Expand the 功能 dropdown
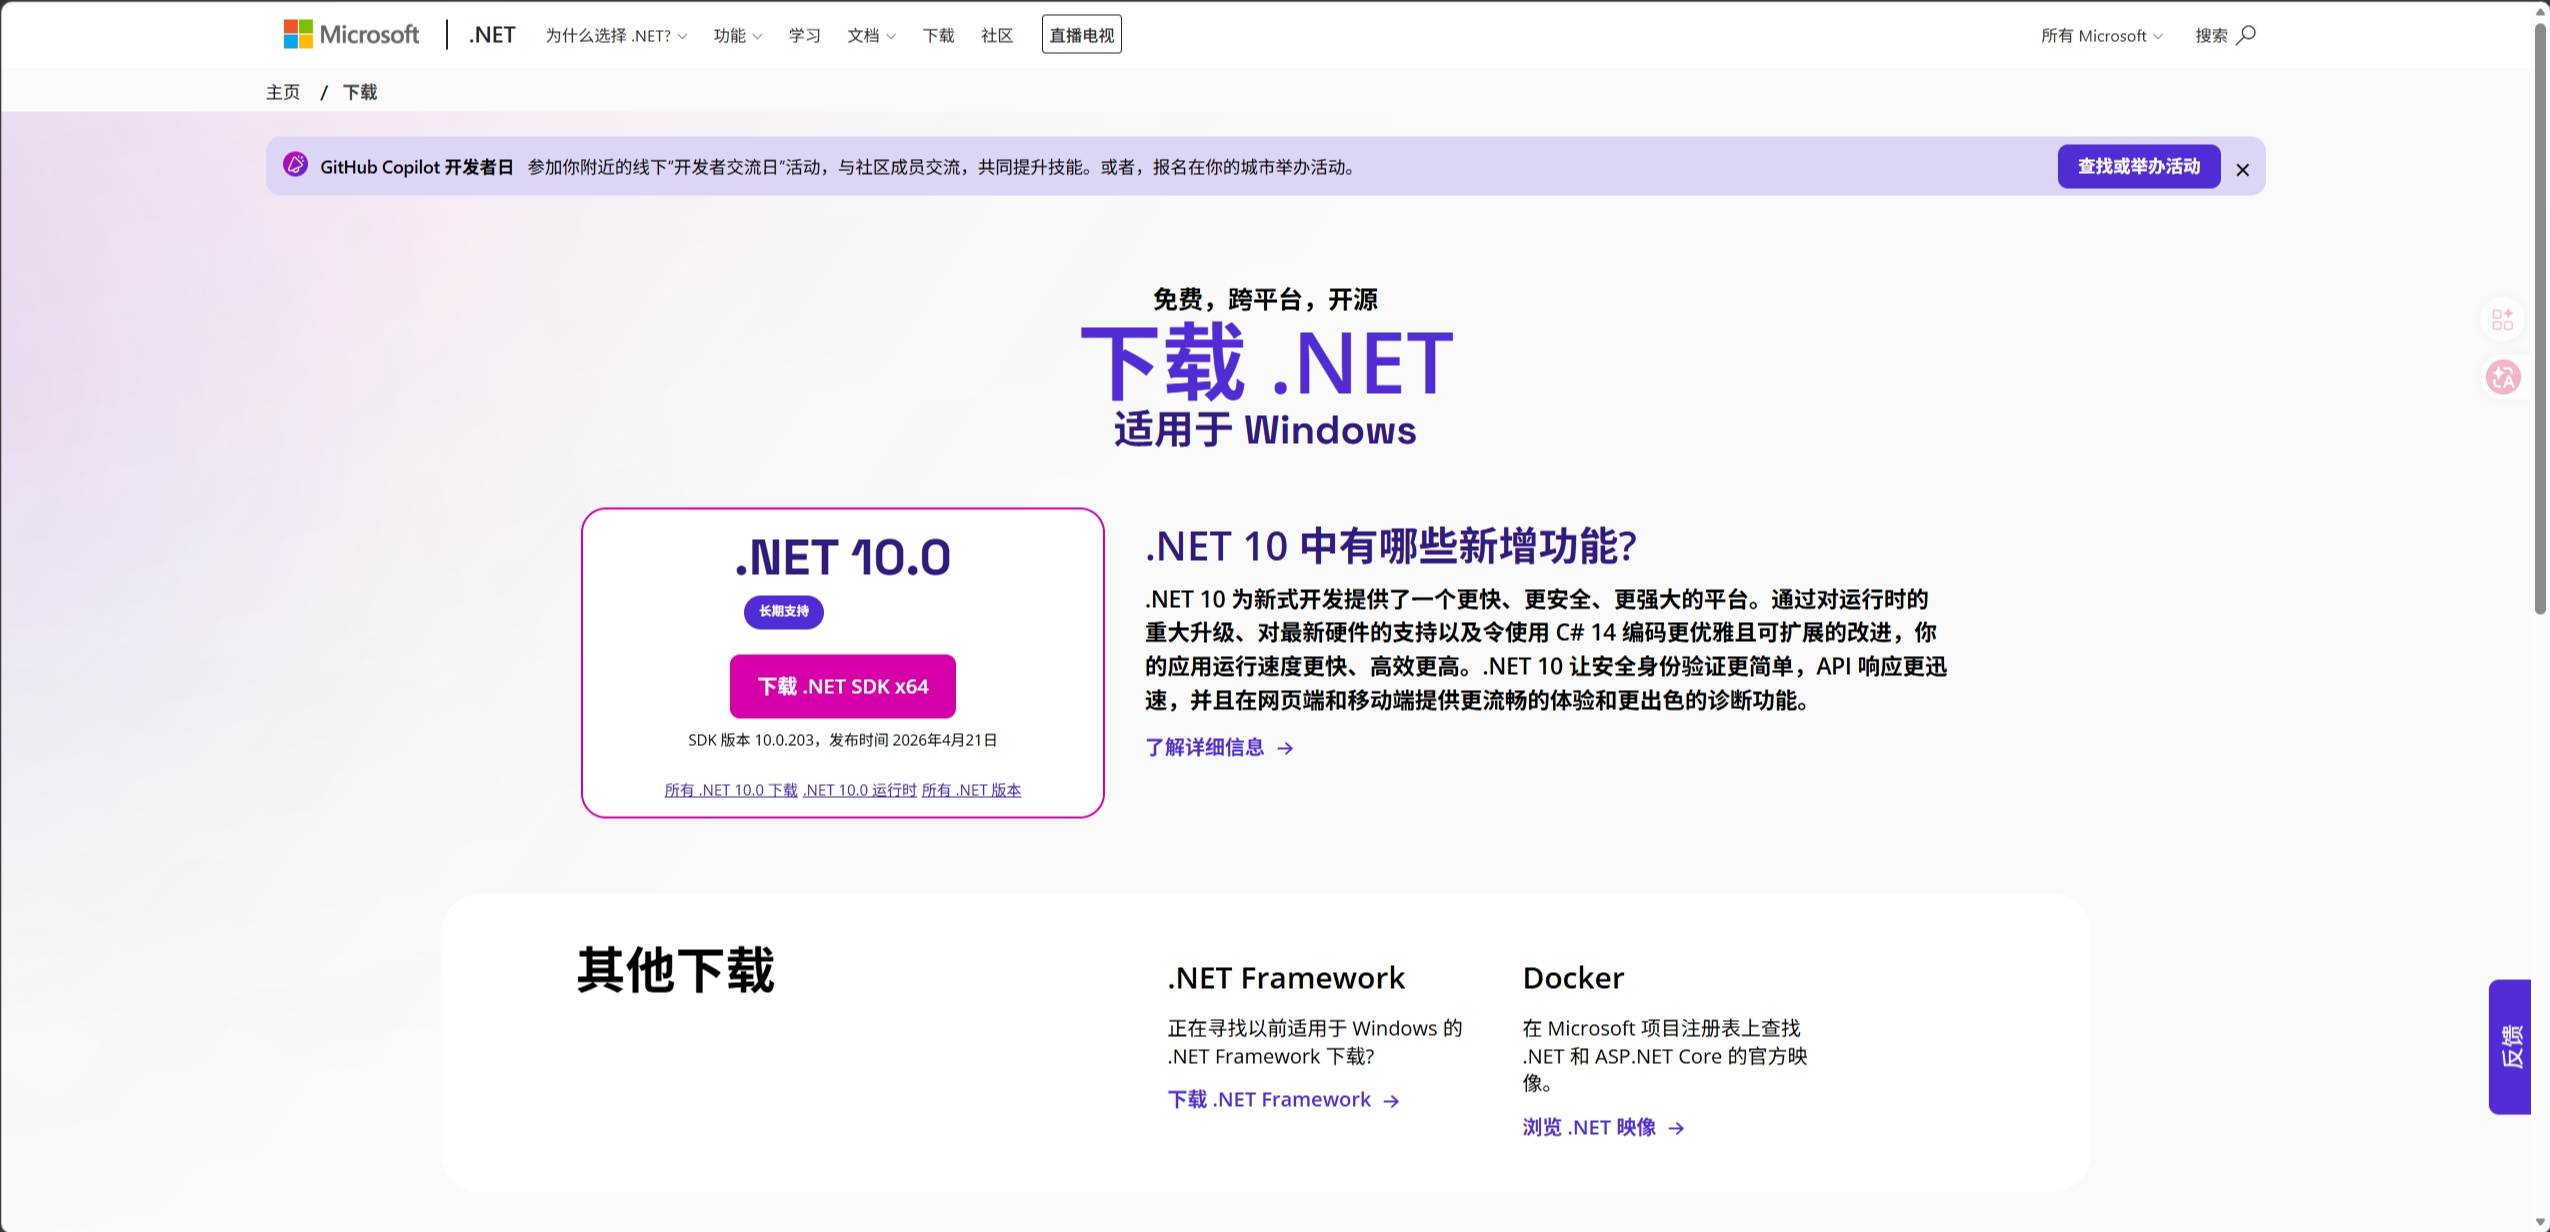2550x1232 pixels. click(x=737, y=36)
